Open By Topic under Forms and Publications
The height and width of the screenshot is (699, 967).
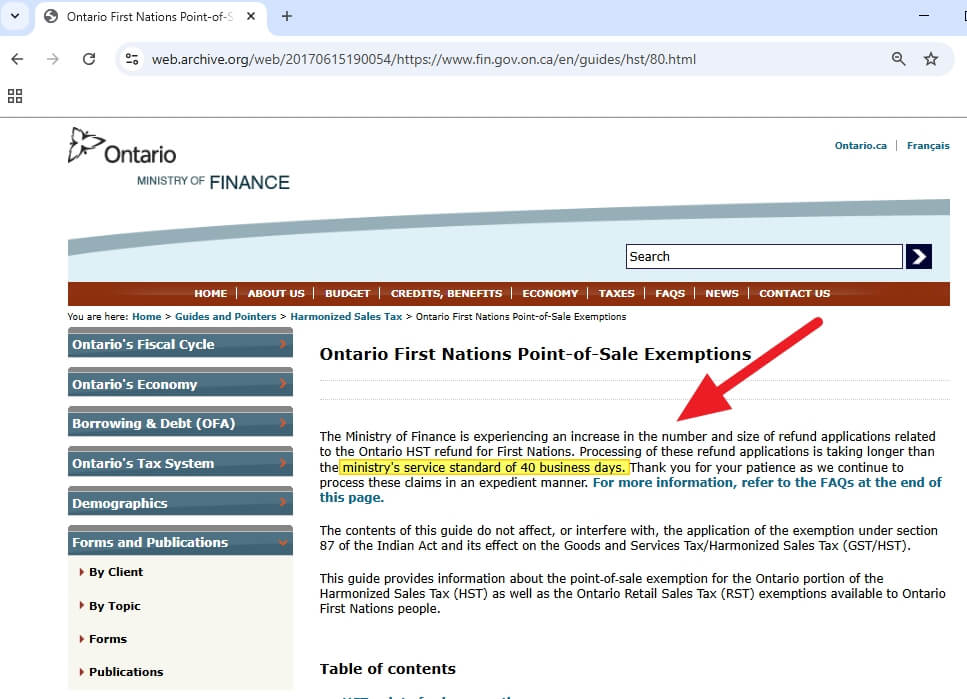tap(115, 606)
